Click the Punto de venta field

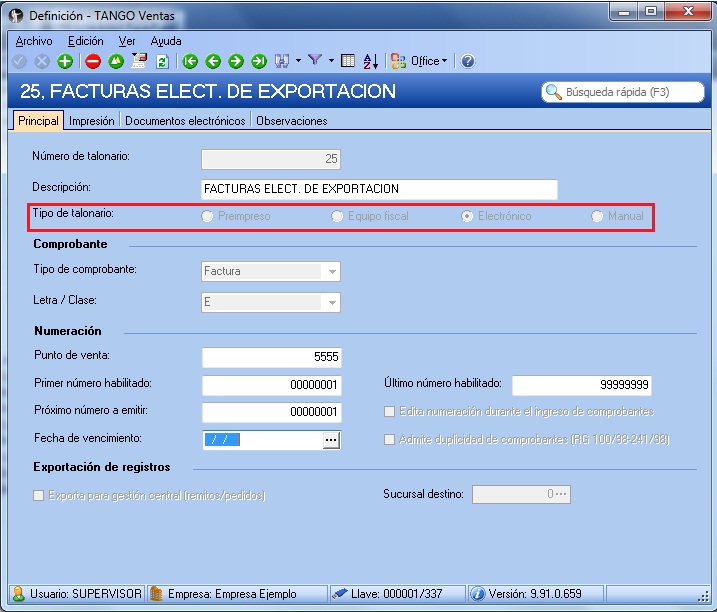point(272,357)
